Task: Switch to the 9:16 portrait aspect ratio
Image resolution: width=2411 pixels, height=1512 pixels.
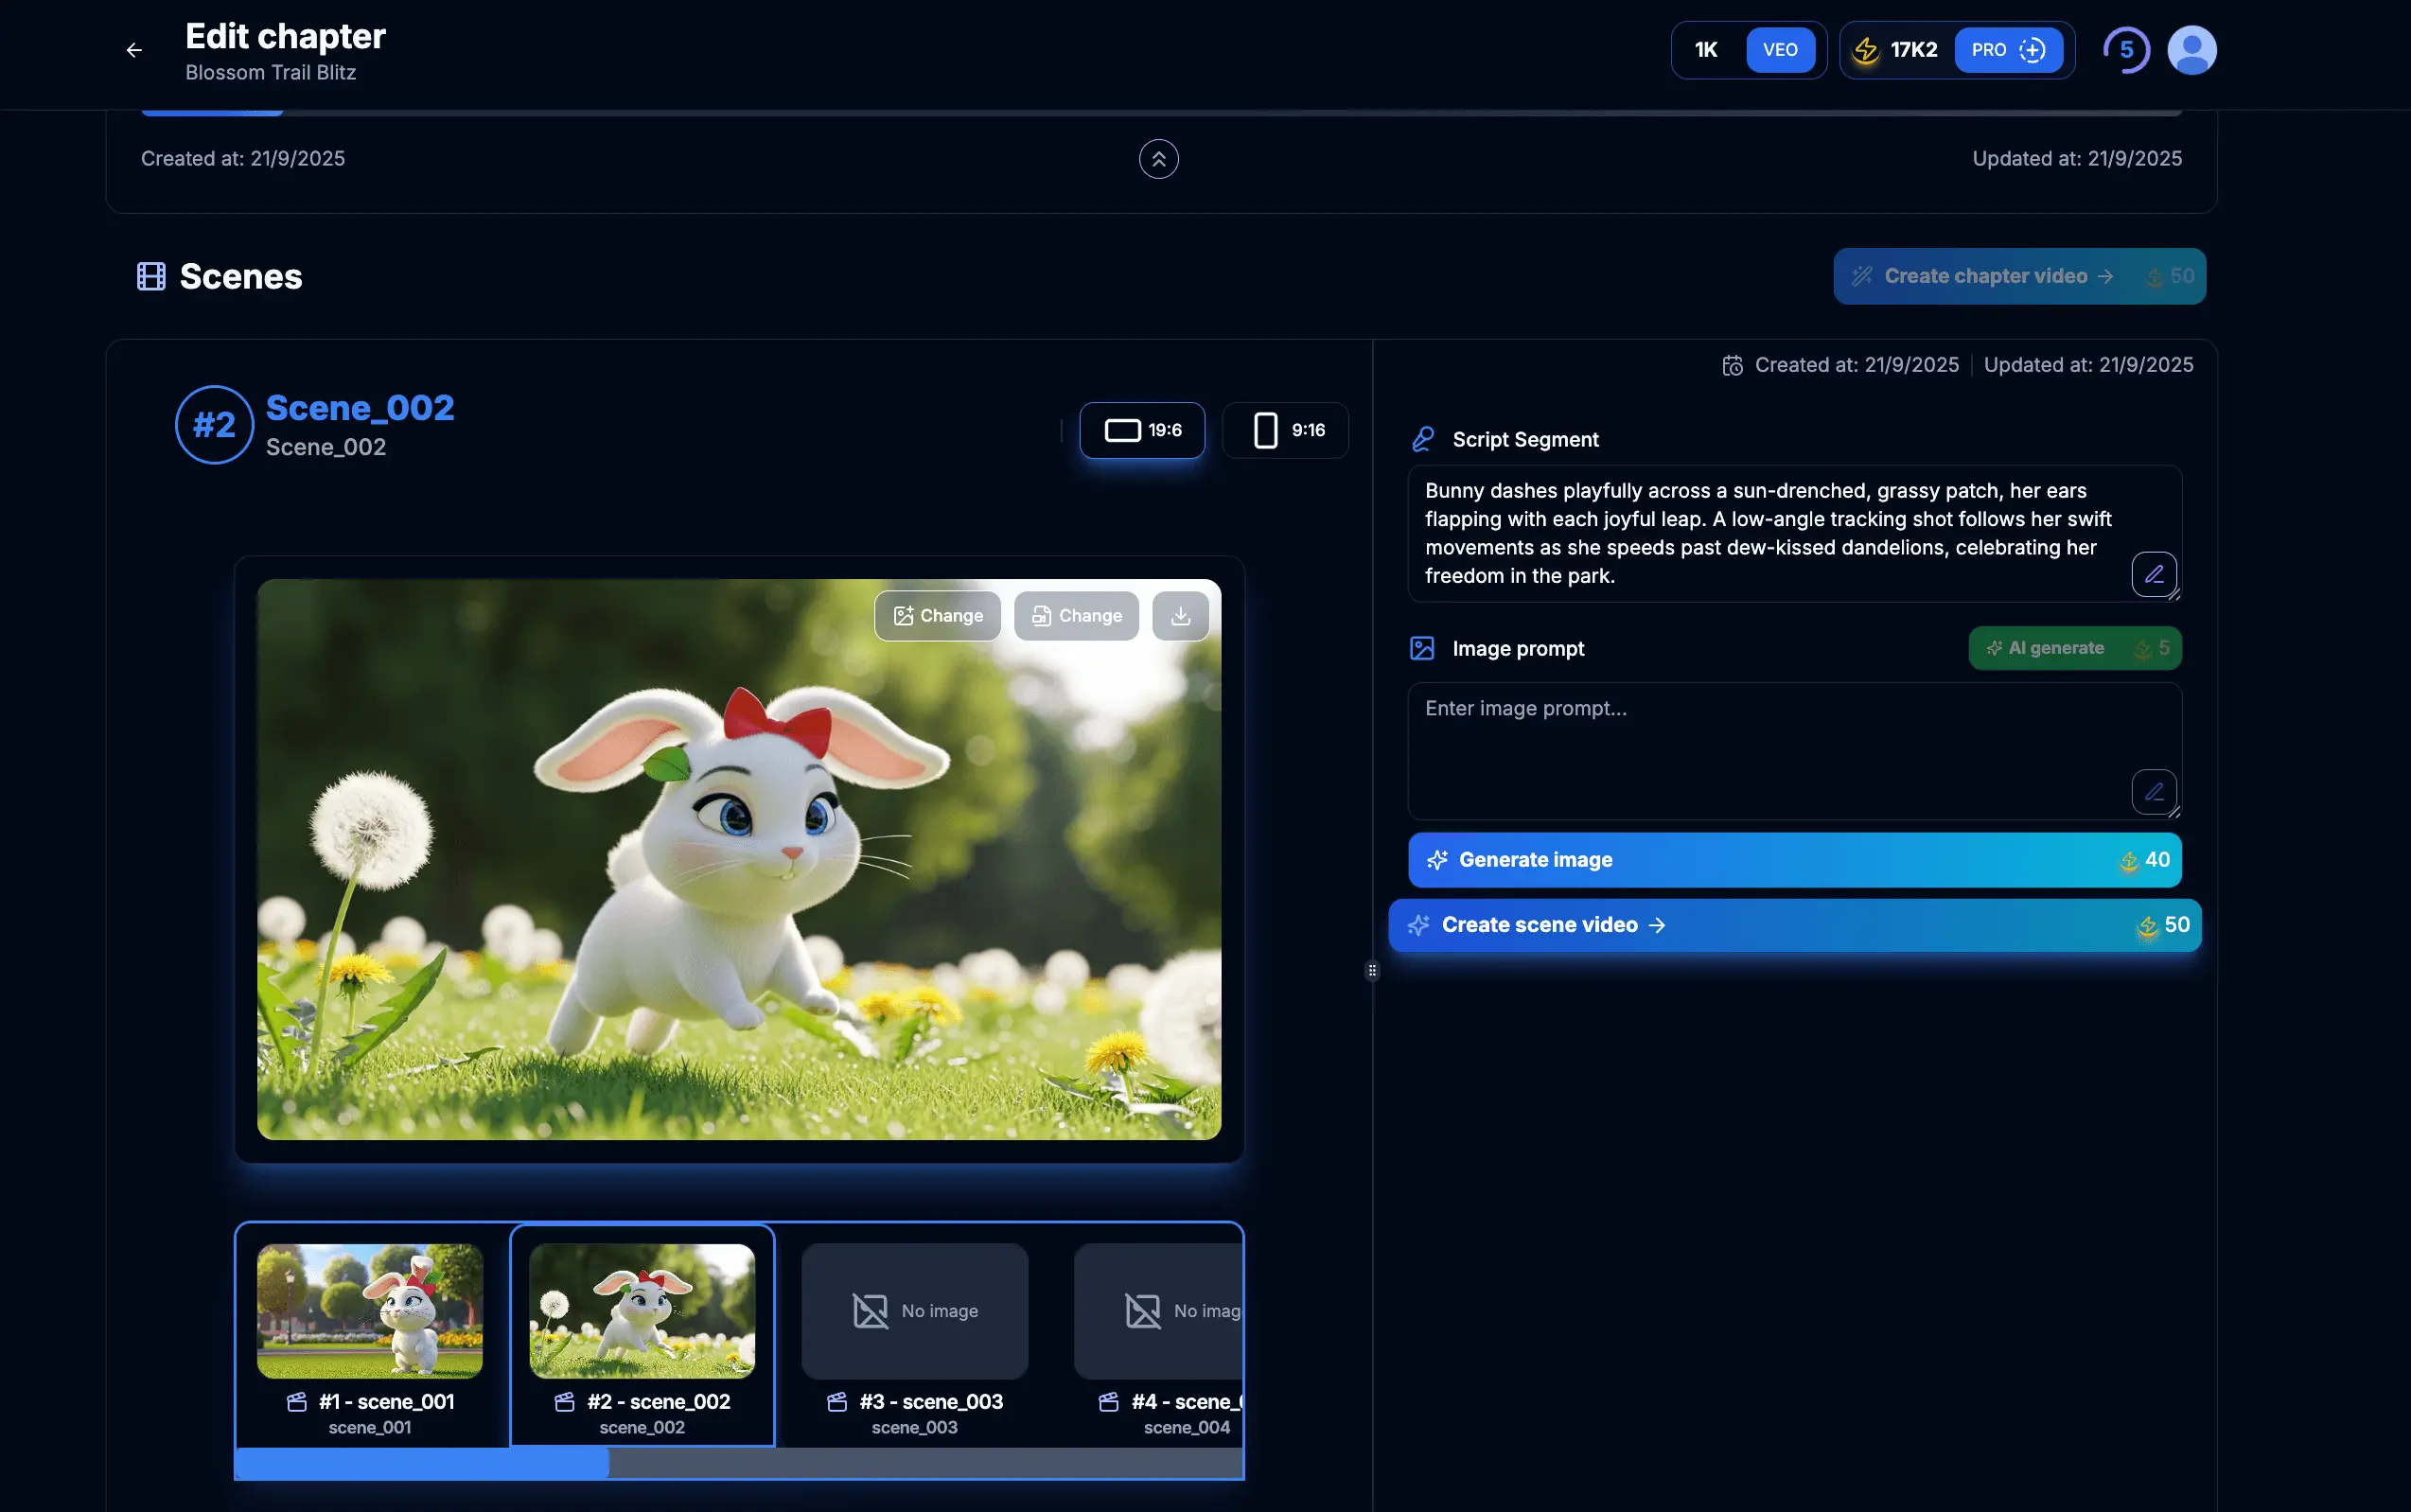Action: [x=1286, y=430]
